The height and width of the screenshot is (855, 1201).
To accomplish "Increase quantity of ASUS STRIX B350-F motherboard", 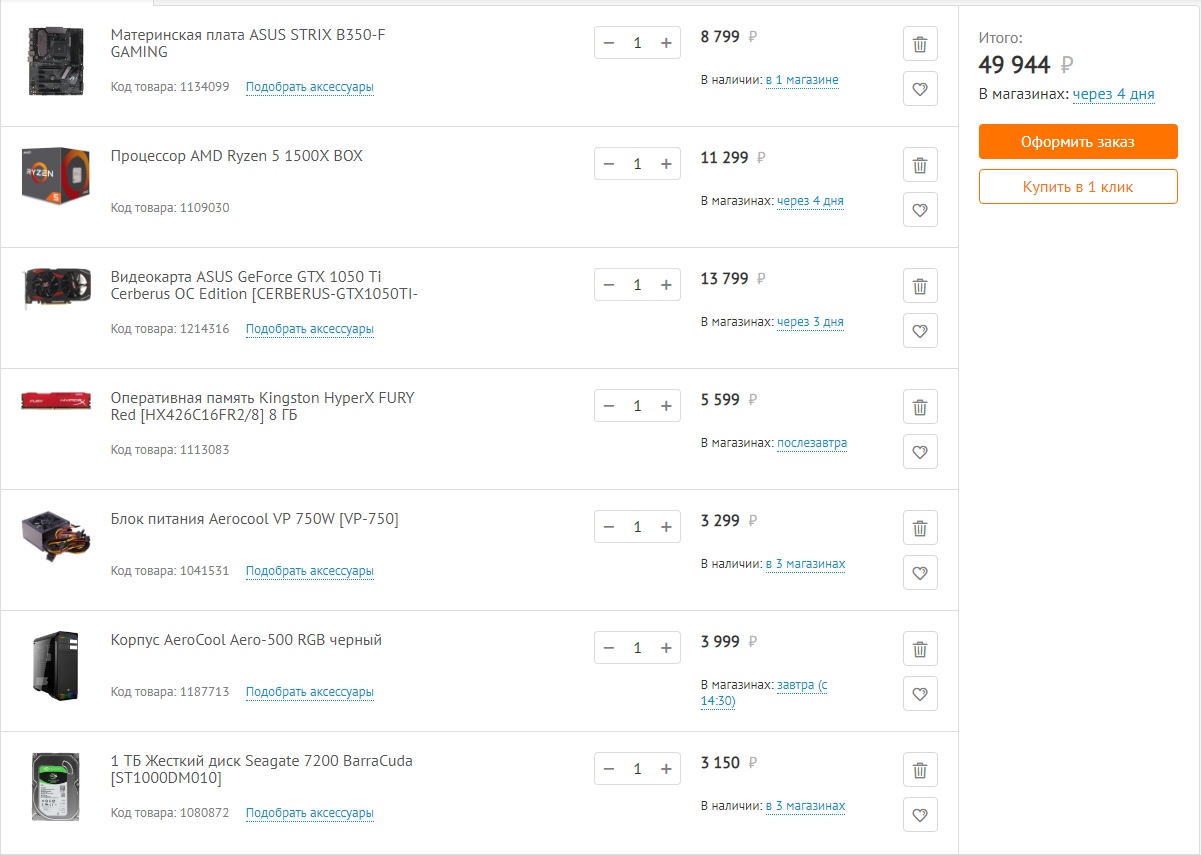I will click(x=666, y=43).
